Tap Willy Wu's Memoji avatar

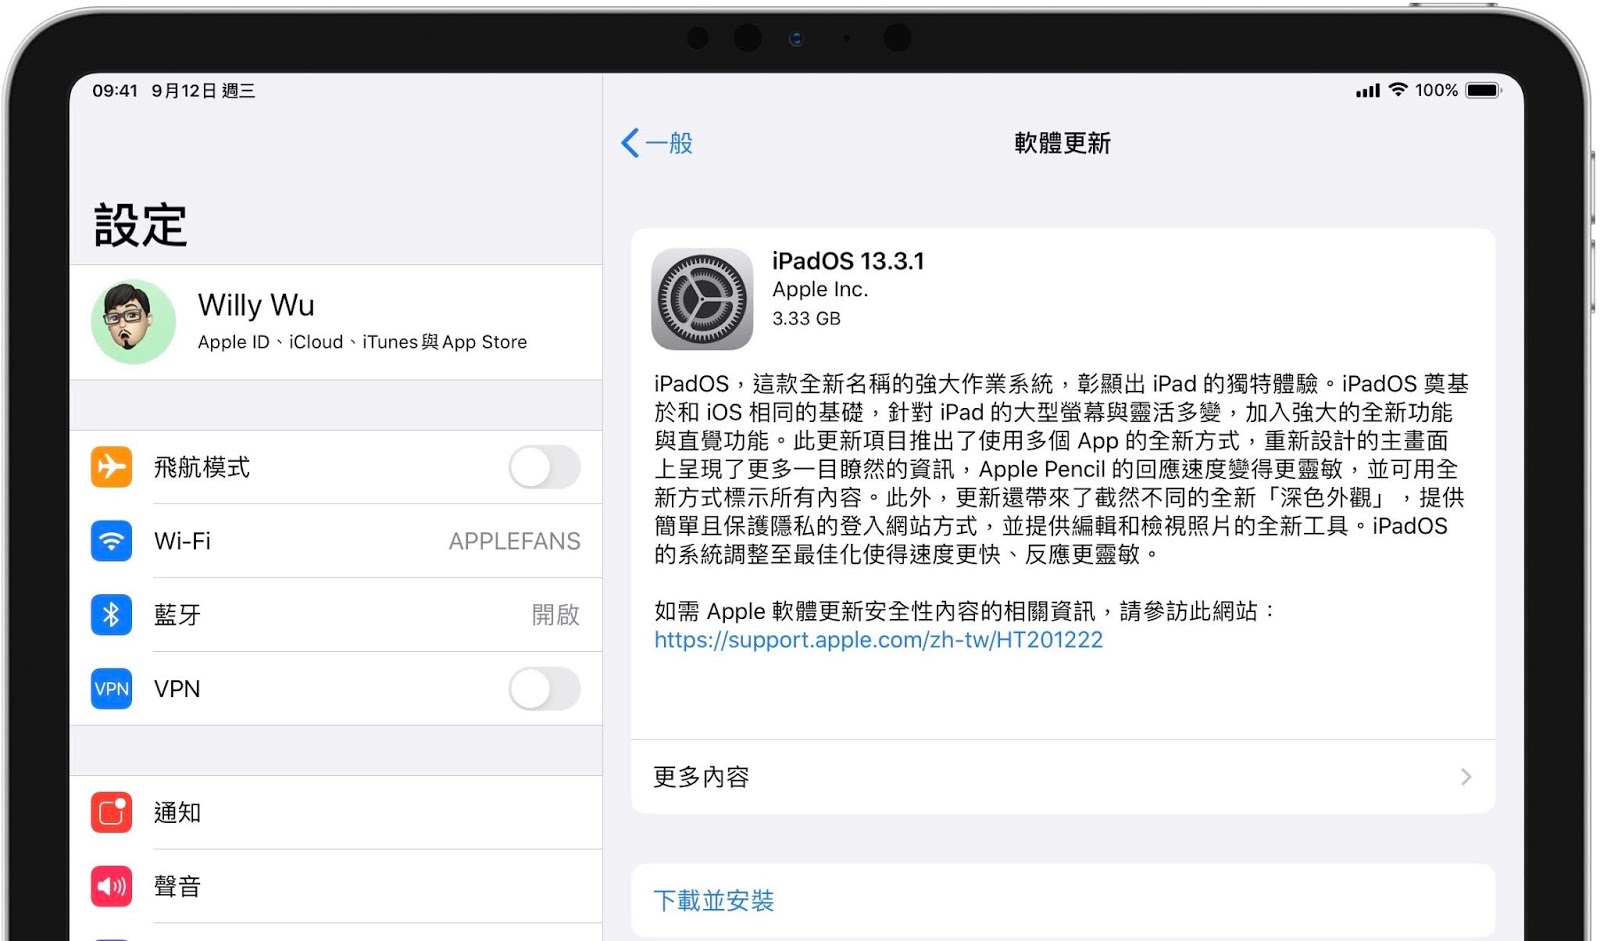(x=133, y=321)
